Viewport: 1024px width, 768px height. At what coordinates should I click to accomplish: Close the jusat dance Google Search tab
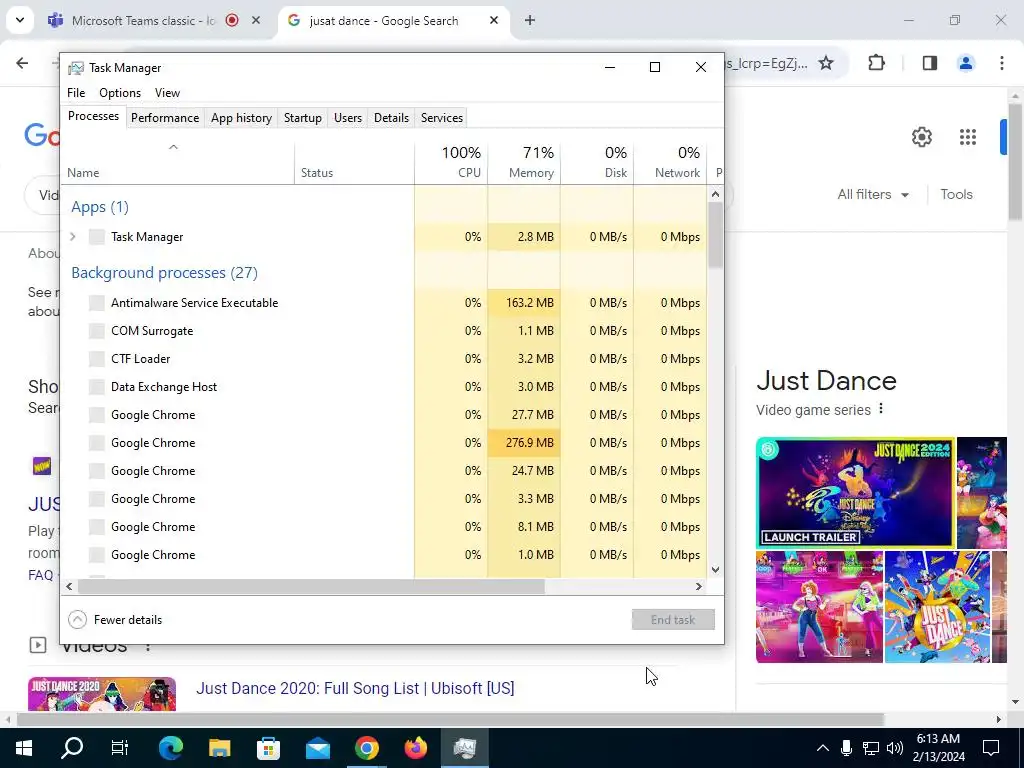tap(494, 20)
